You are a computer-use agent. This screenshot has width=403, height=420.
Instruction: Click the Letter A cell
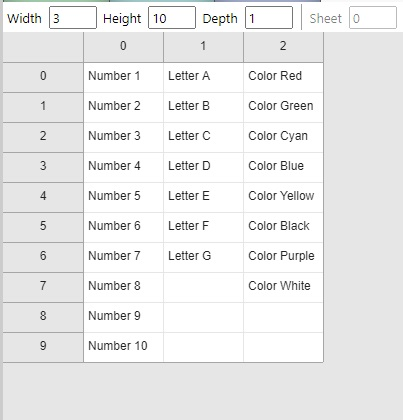[x=203, y=77]
